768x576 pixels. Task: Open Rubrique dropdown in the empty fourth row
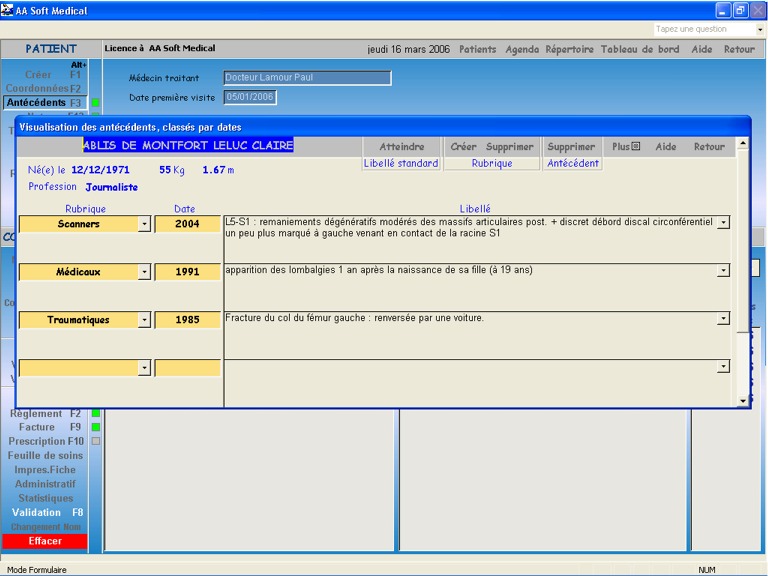tap(144, 368)
